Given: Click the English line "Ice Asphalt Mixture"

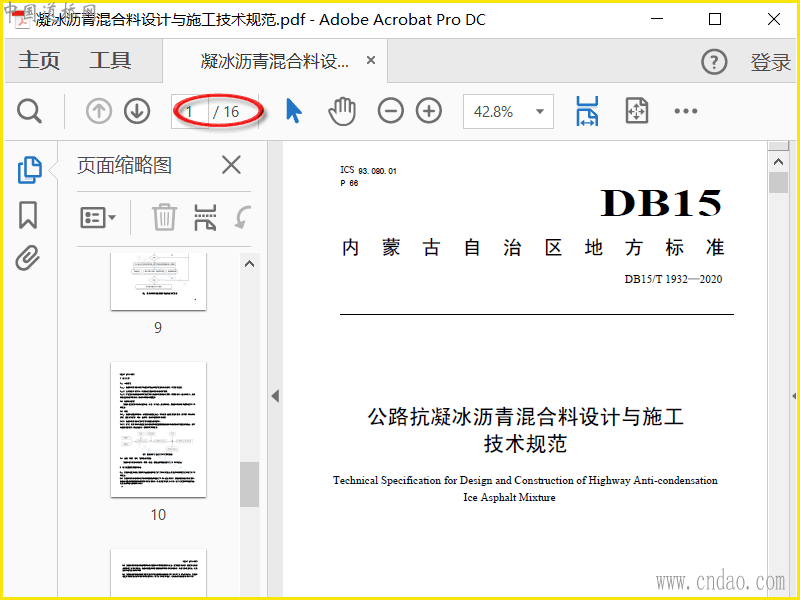Looking at the screenshot, I should 509,497.
